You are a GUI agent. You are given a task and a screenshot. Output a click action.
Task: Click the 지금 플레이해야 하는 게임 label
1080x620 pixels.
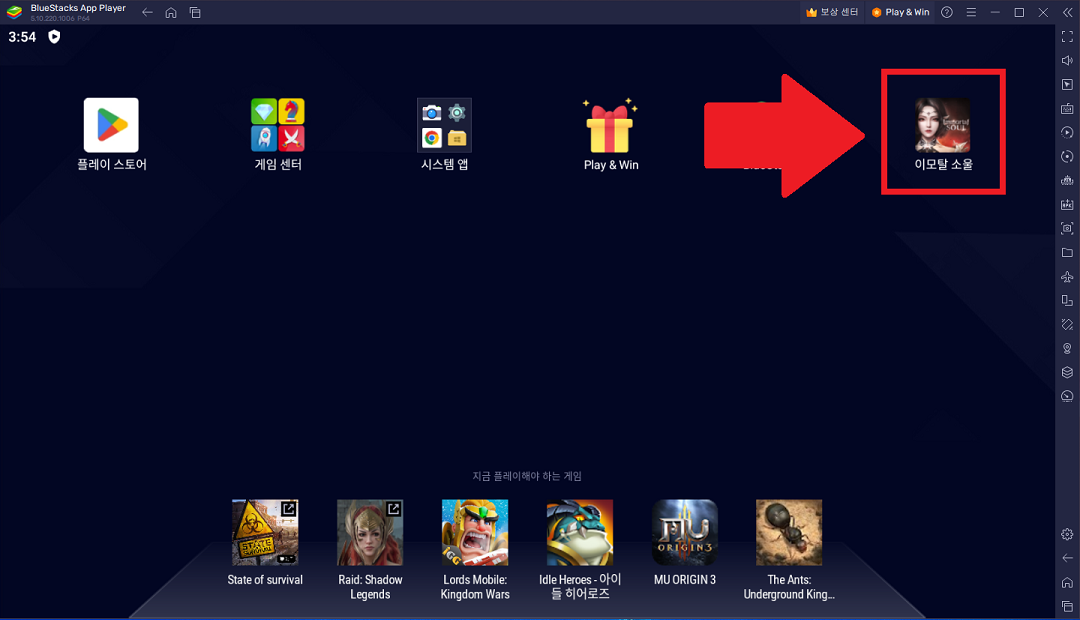pyautogui.click(x=527, y=476)
